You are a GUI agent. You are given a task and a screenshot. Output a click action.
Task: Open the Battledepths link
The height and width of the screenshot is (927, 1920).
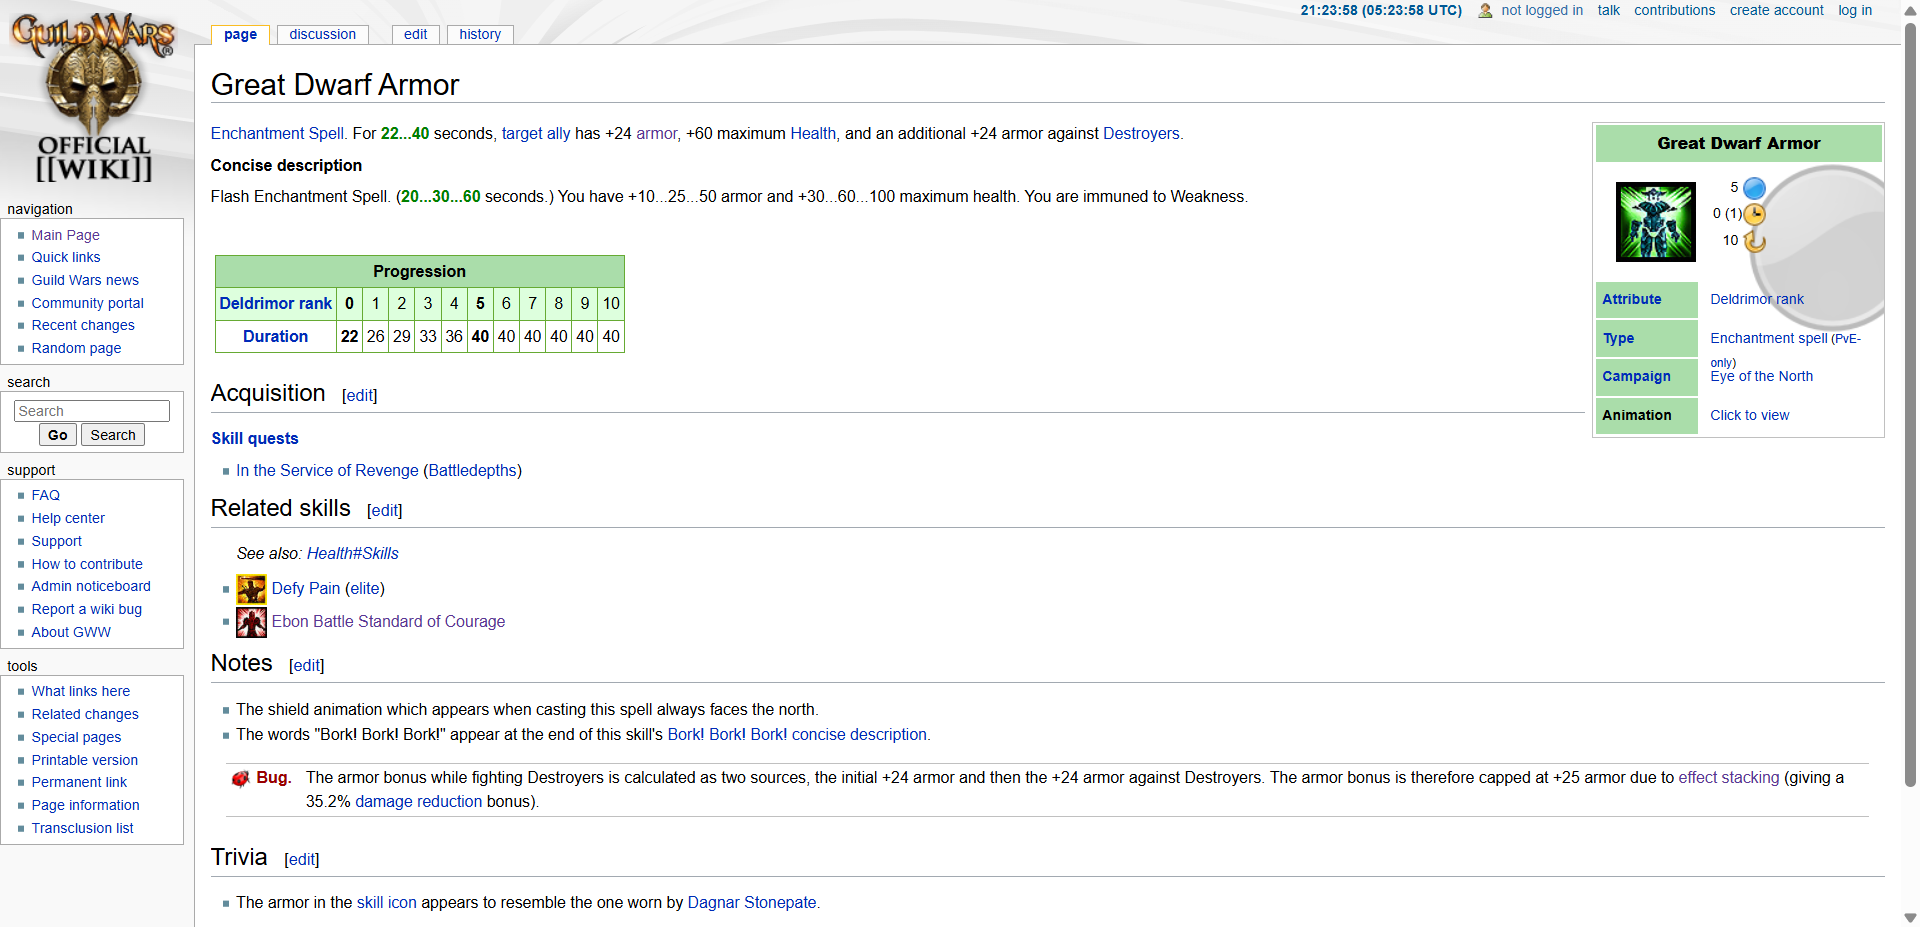coord(472,470)
